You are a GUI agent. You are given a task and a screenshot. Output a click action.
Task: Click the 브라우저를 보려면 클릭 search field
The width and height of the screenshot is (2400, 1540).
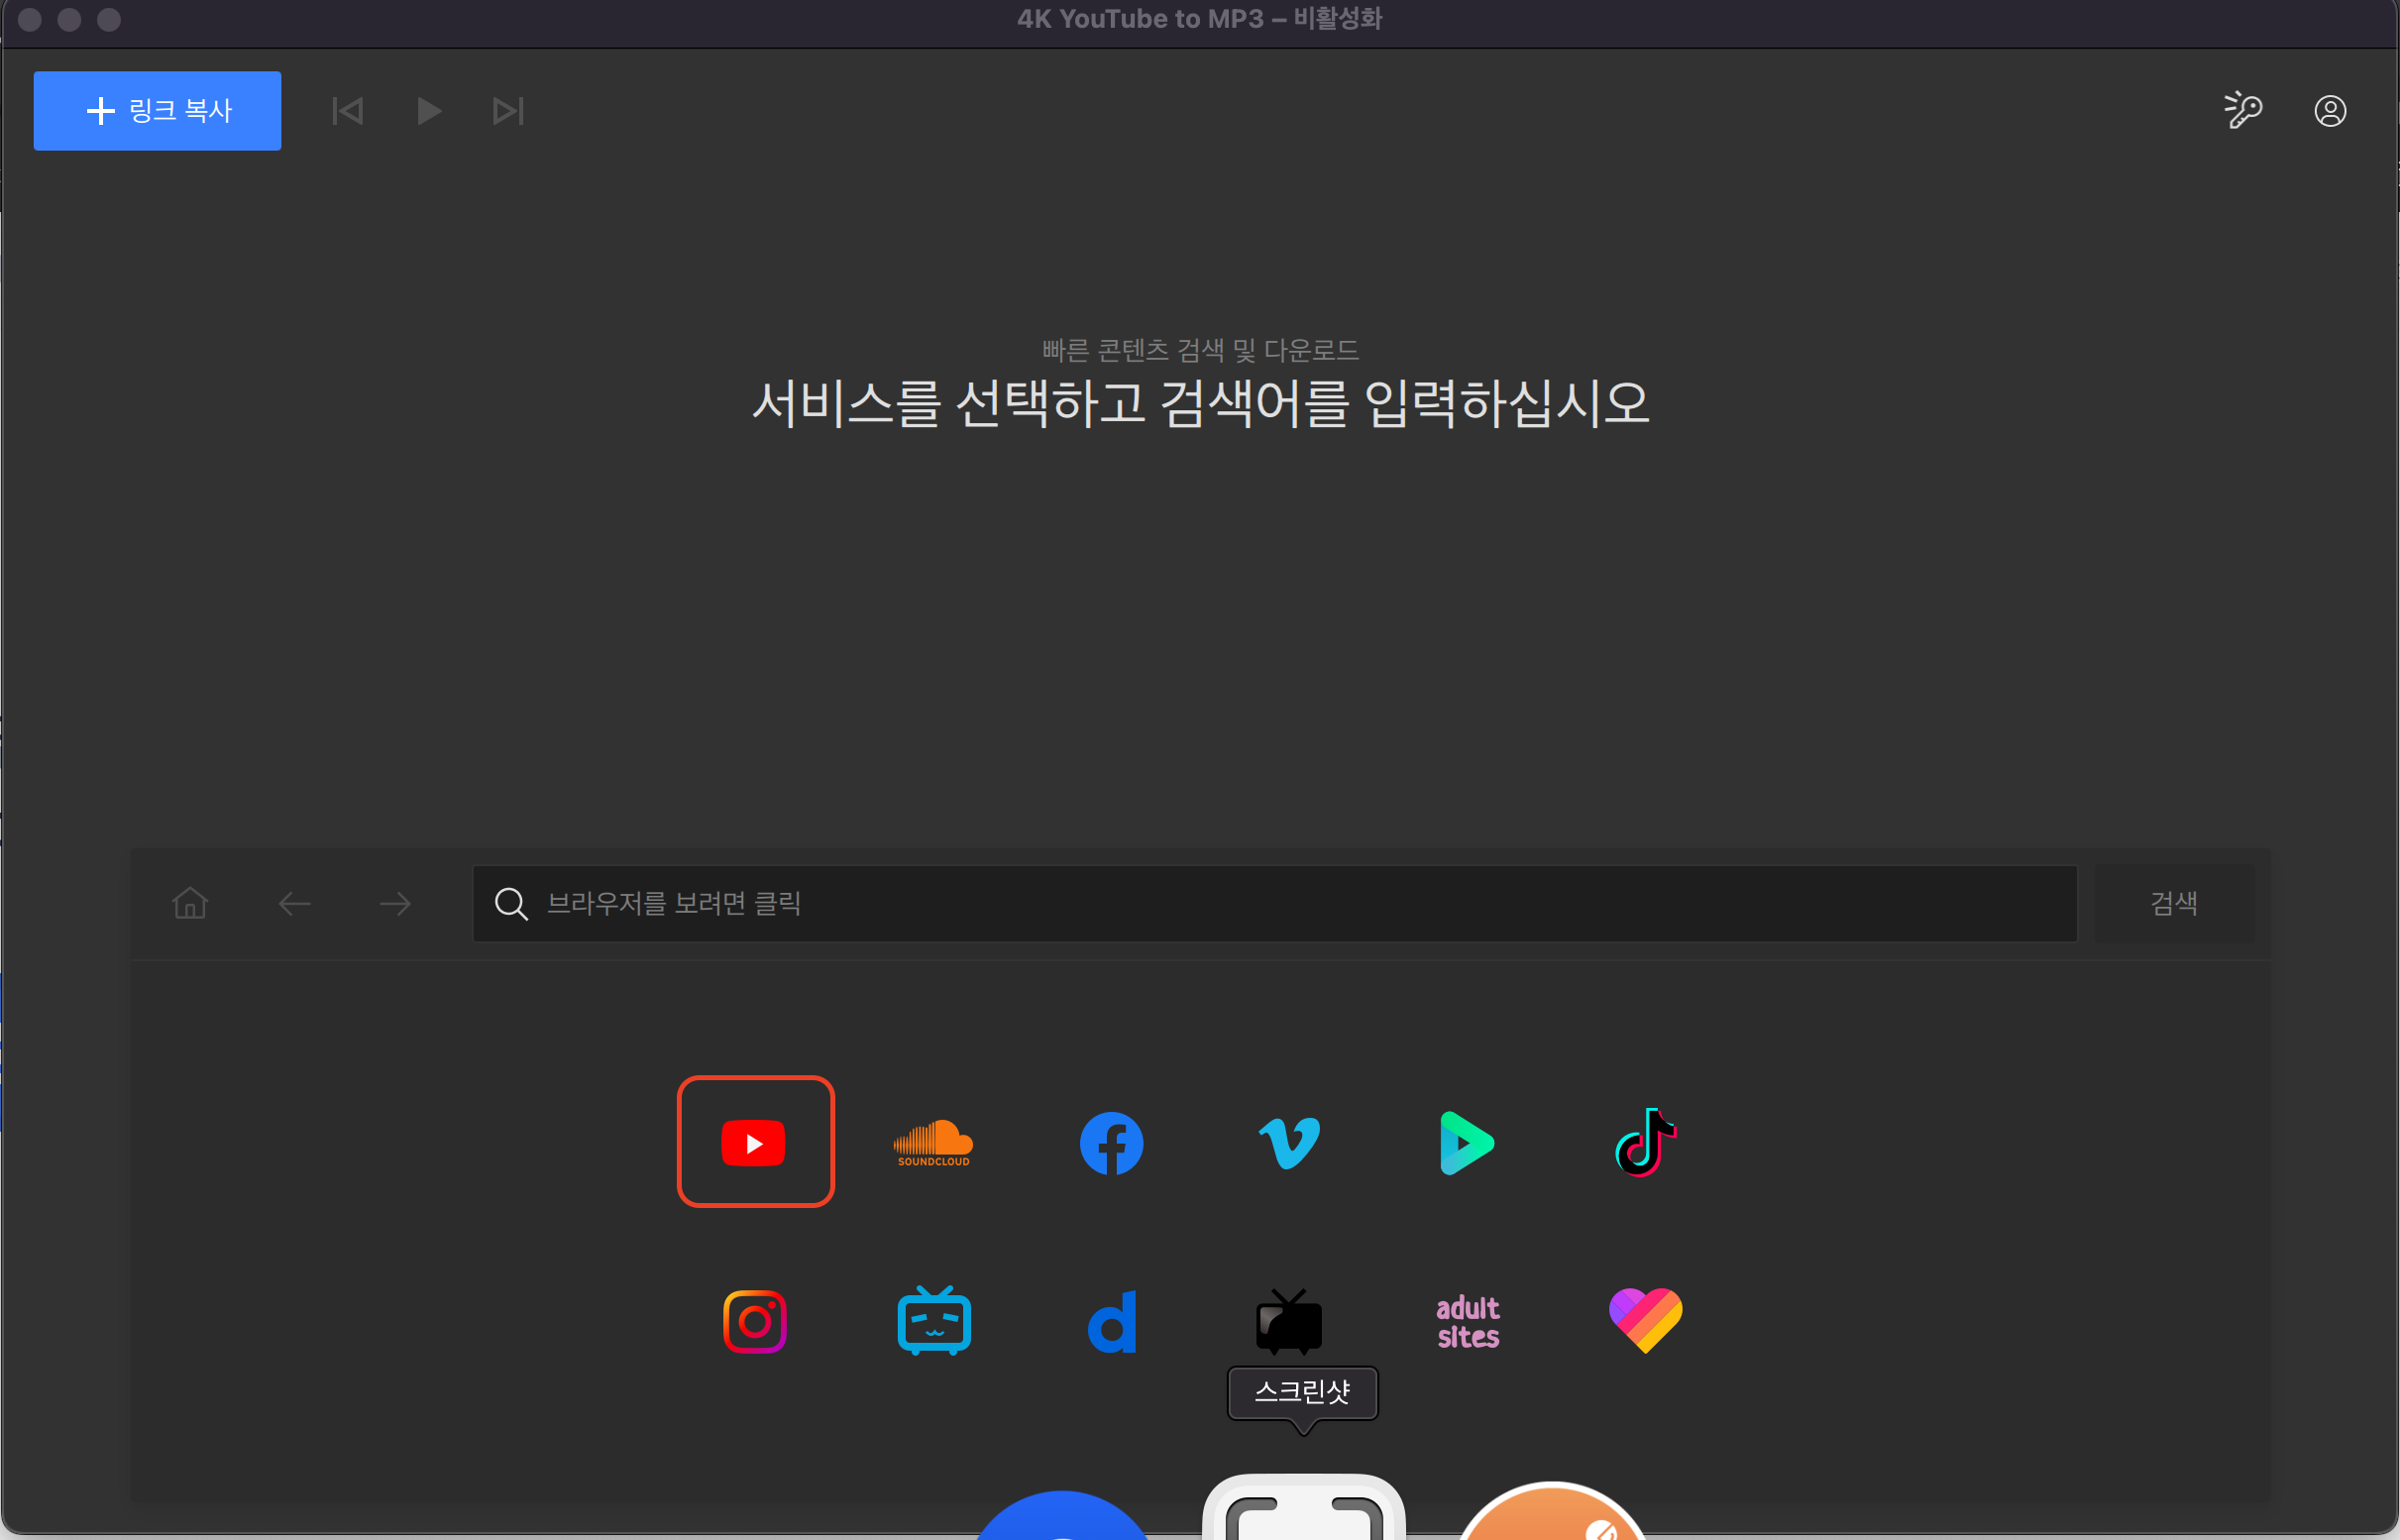tap(1274, 903)
